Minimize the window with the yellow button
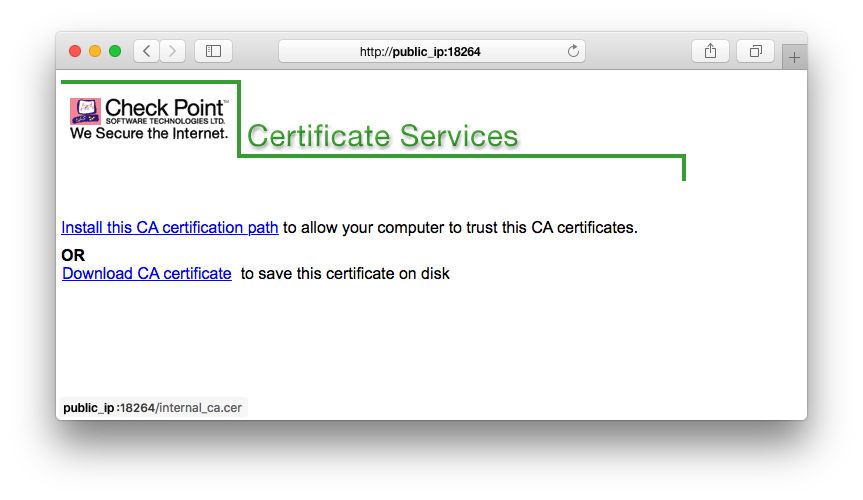The height and width of the screenshot is (500, 863). tap(95, 51)
